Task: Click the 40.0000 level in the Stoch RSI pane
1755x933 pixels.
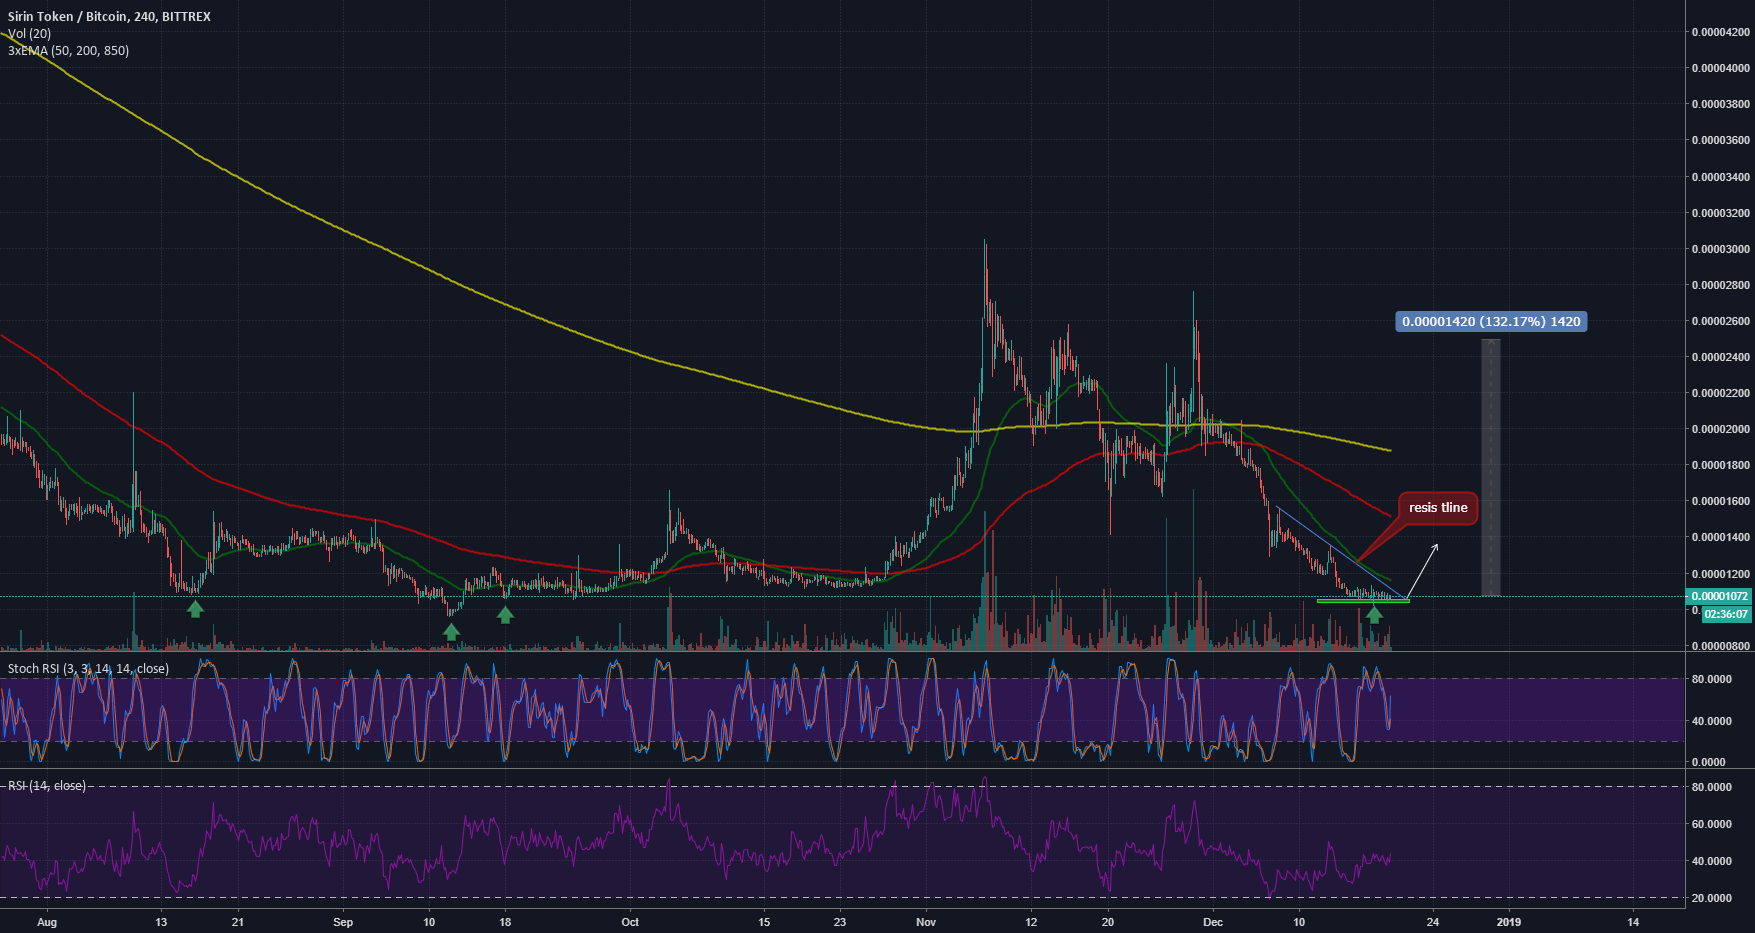Action: [1711, 721]
